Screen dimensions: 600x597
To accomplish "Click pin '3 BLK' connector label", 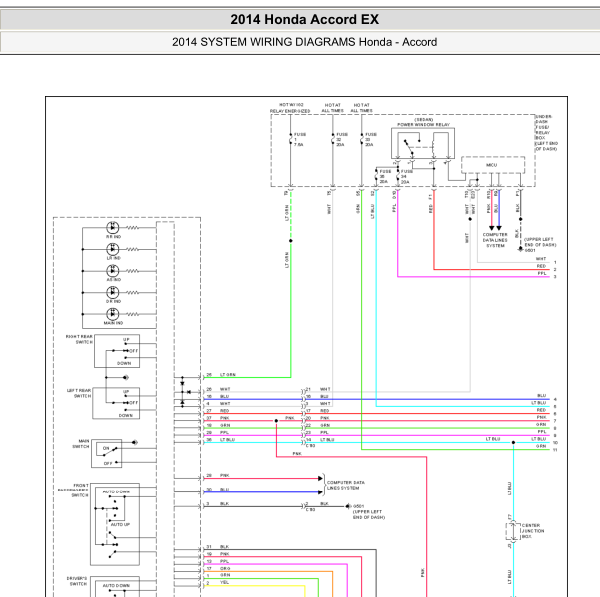I will click(x=218, y=504).
